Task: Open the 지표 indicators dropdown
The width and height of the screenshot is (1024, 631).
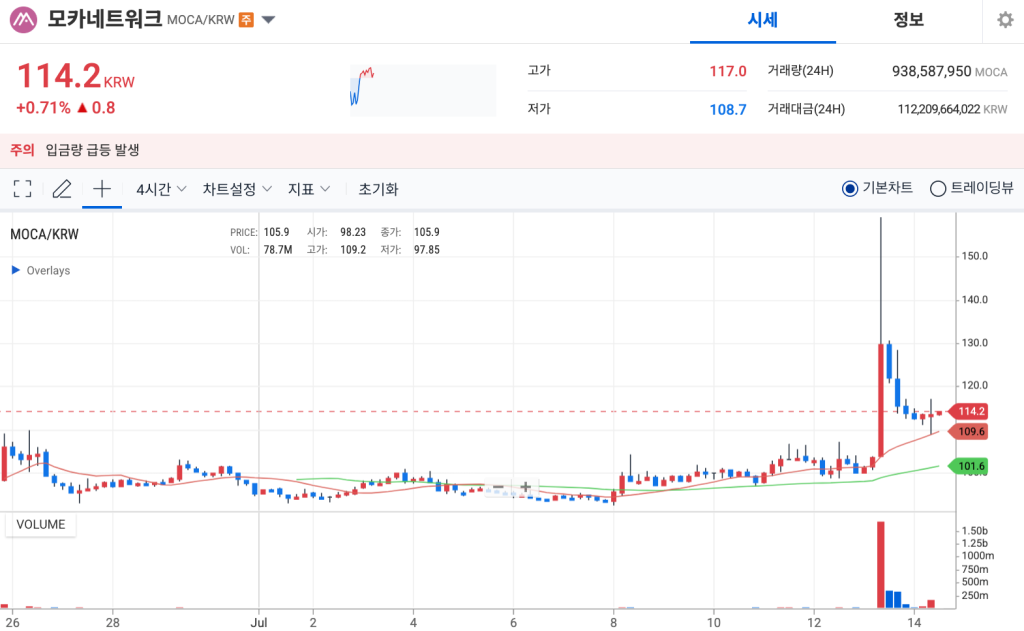Action: coord(309,189)
